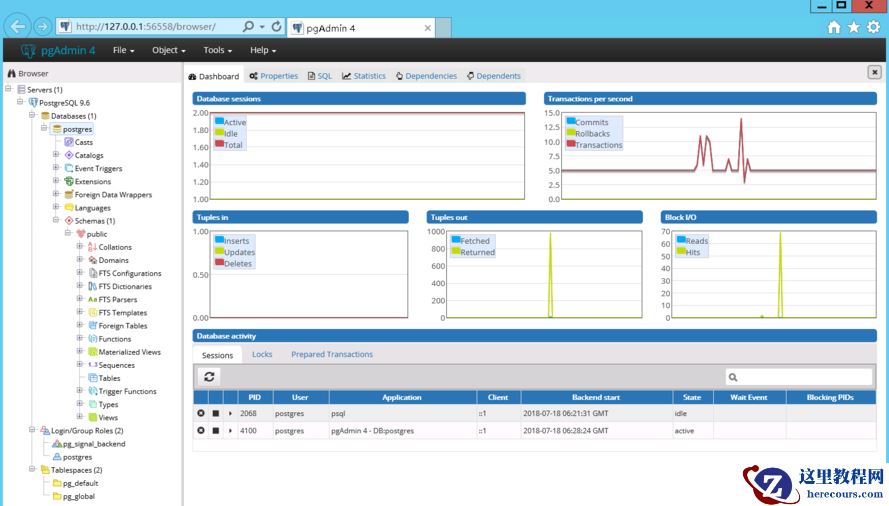The width and height of the screenshot is (889, 506).
Task: Terminate session PID 4100 with stop square
Action: pyautogui.click(x=215, y=431)
